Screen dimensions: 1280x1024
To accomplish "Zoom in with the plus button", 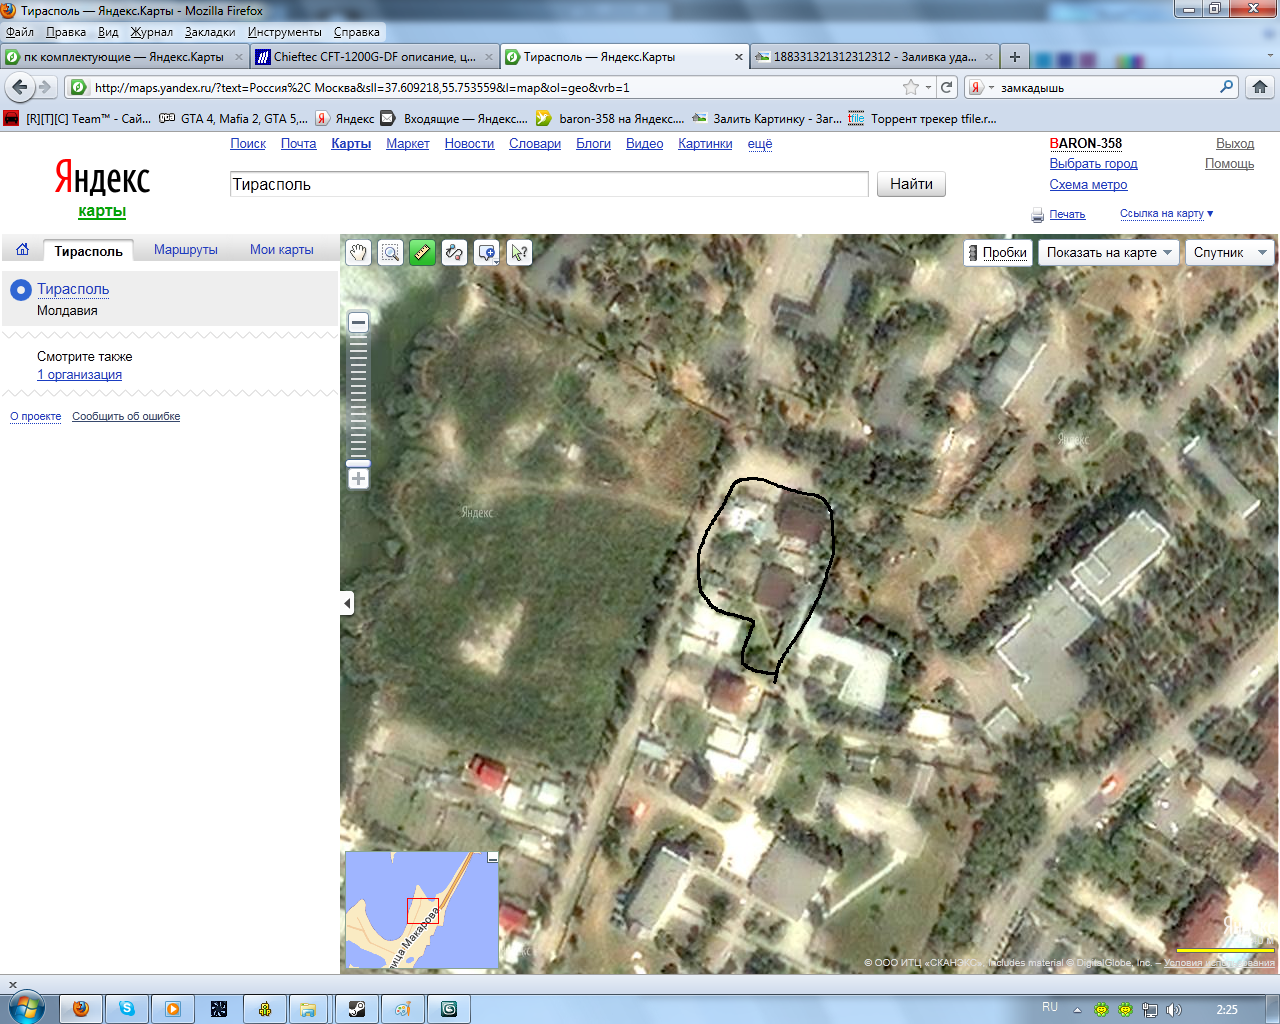I will (x=358, y=478).
